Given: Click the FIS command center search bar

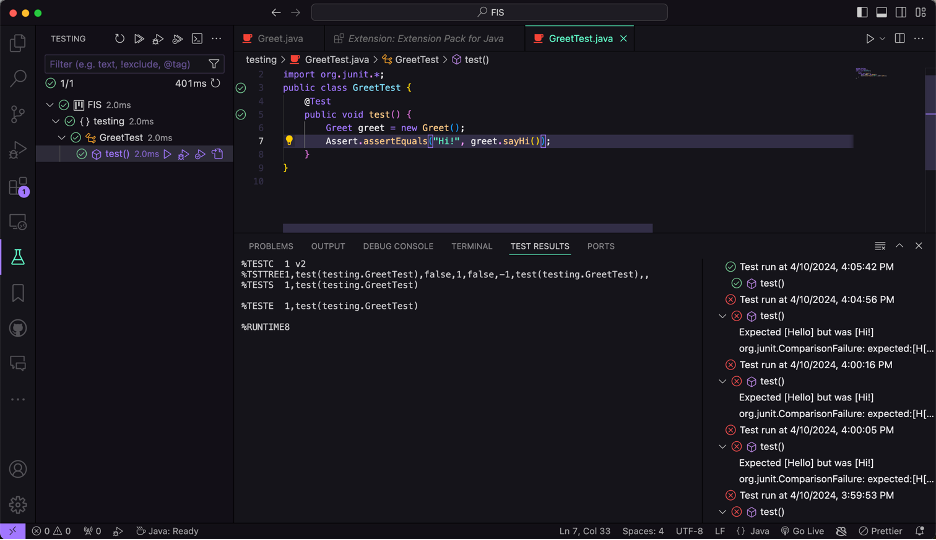Looking at the screenshot, I should pos(489,12).
